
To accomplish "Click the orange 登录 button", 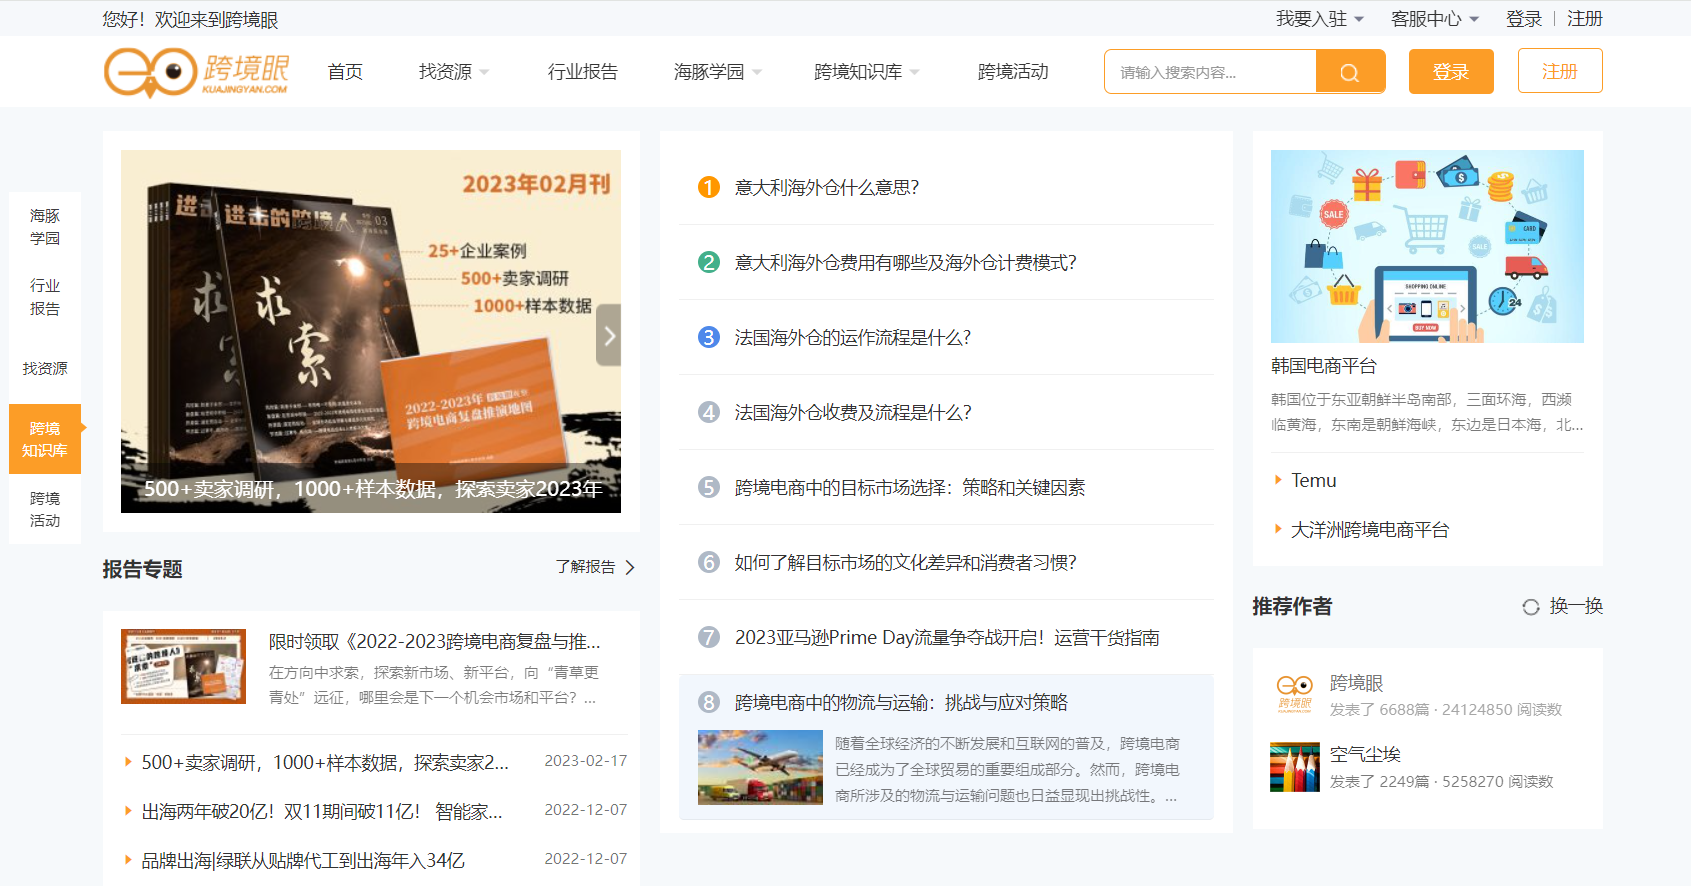I will pos(1451,72).
